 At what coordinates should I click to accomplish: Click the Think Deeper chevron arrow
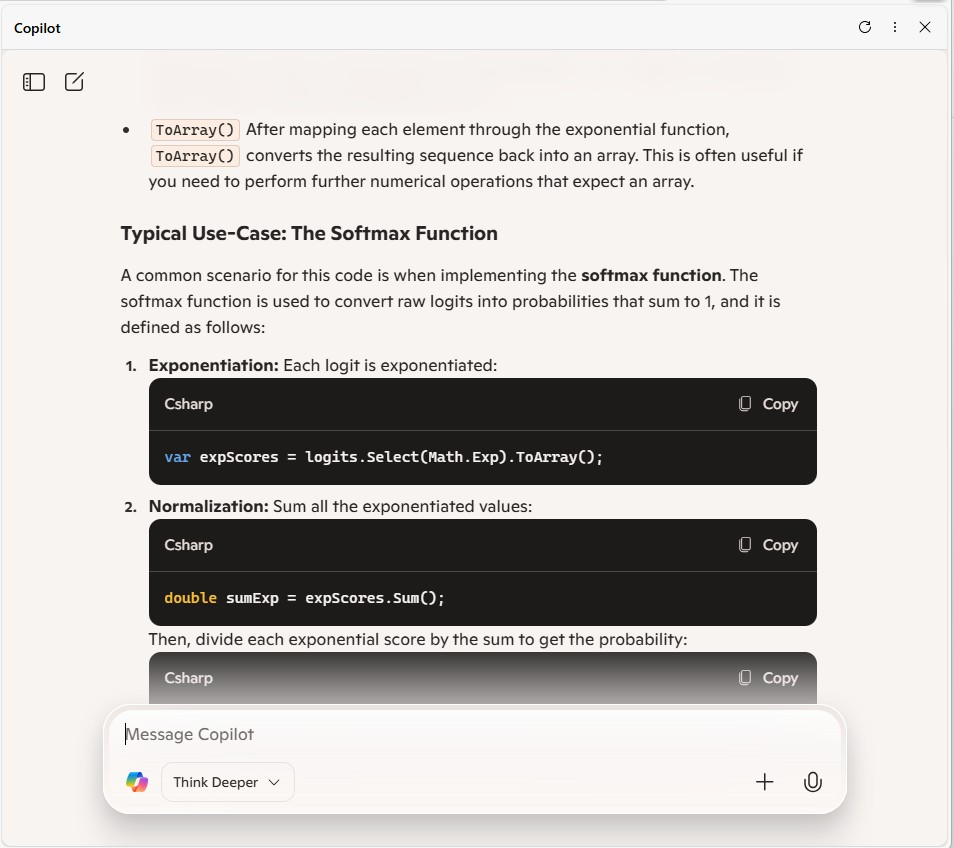point(274,782)
